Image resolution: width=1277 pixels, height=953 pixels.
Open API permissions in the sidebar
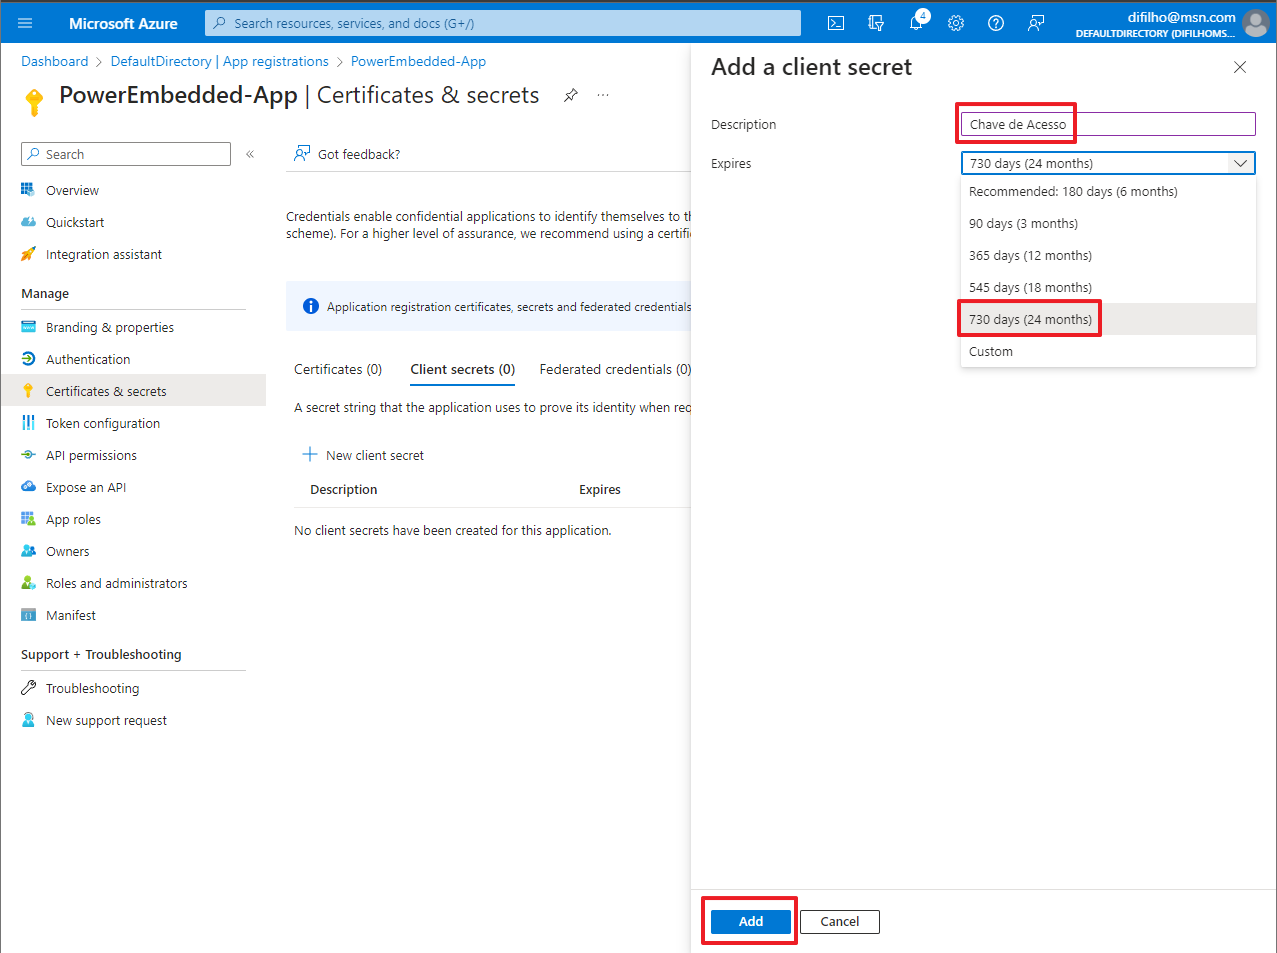pos(91,456)
